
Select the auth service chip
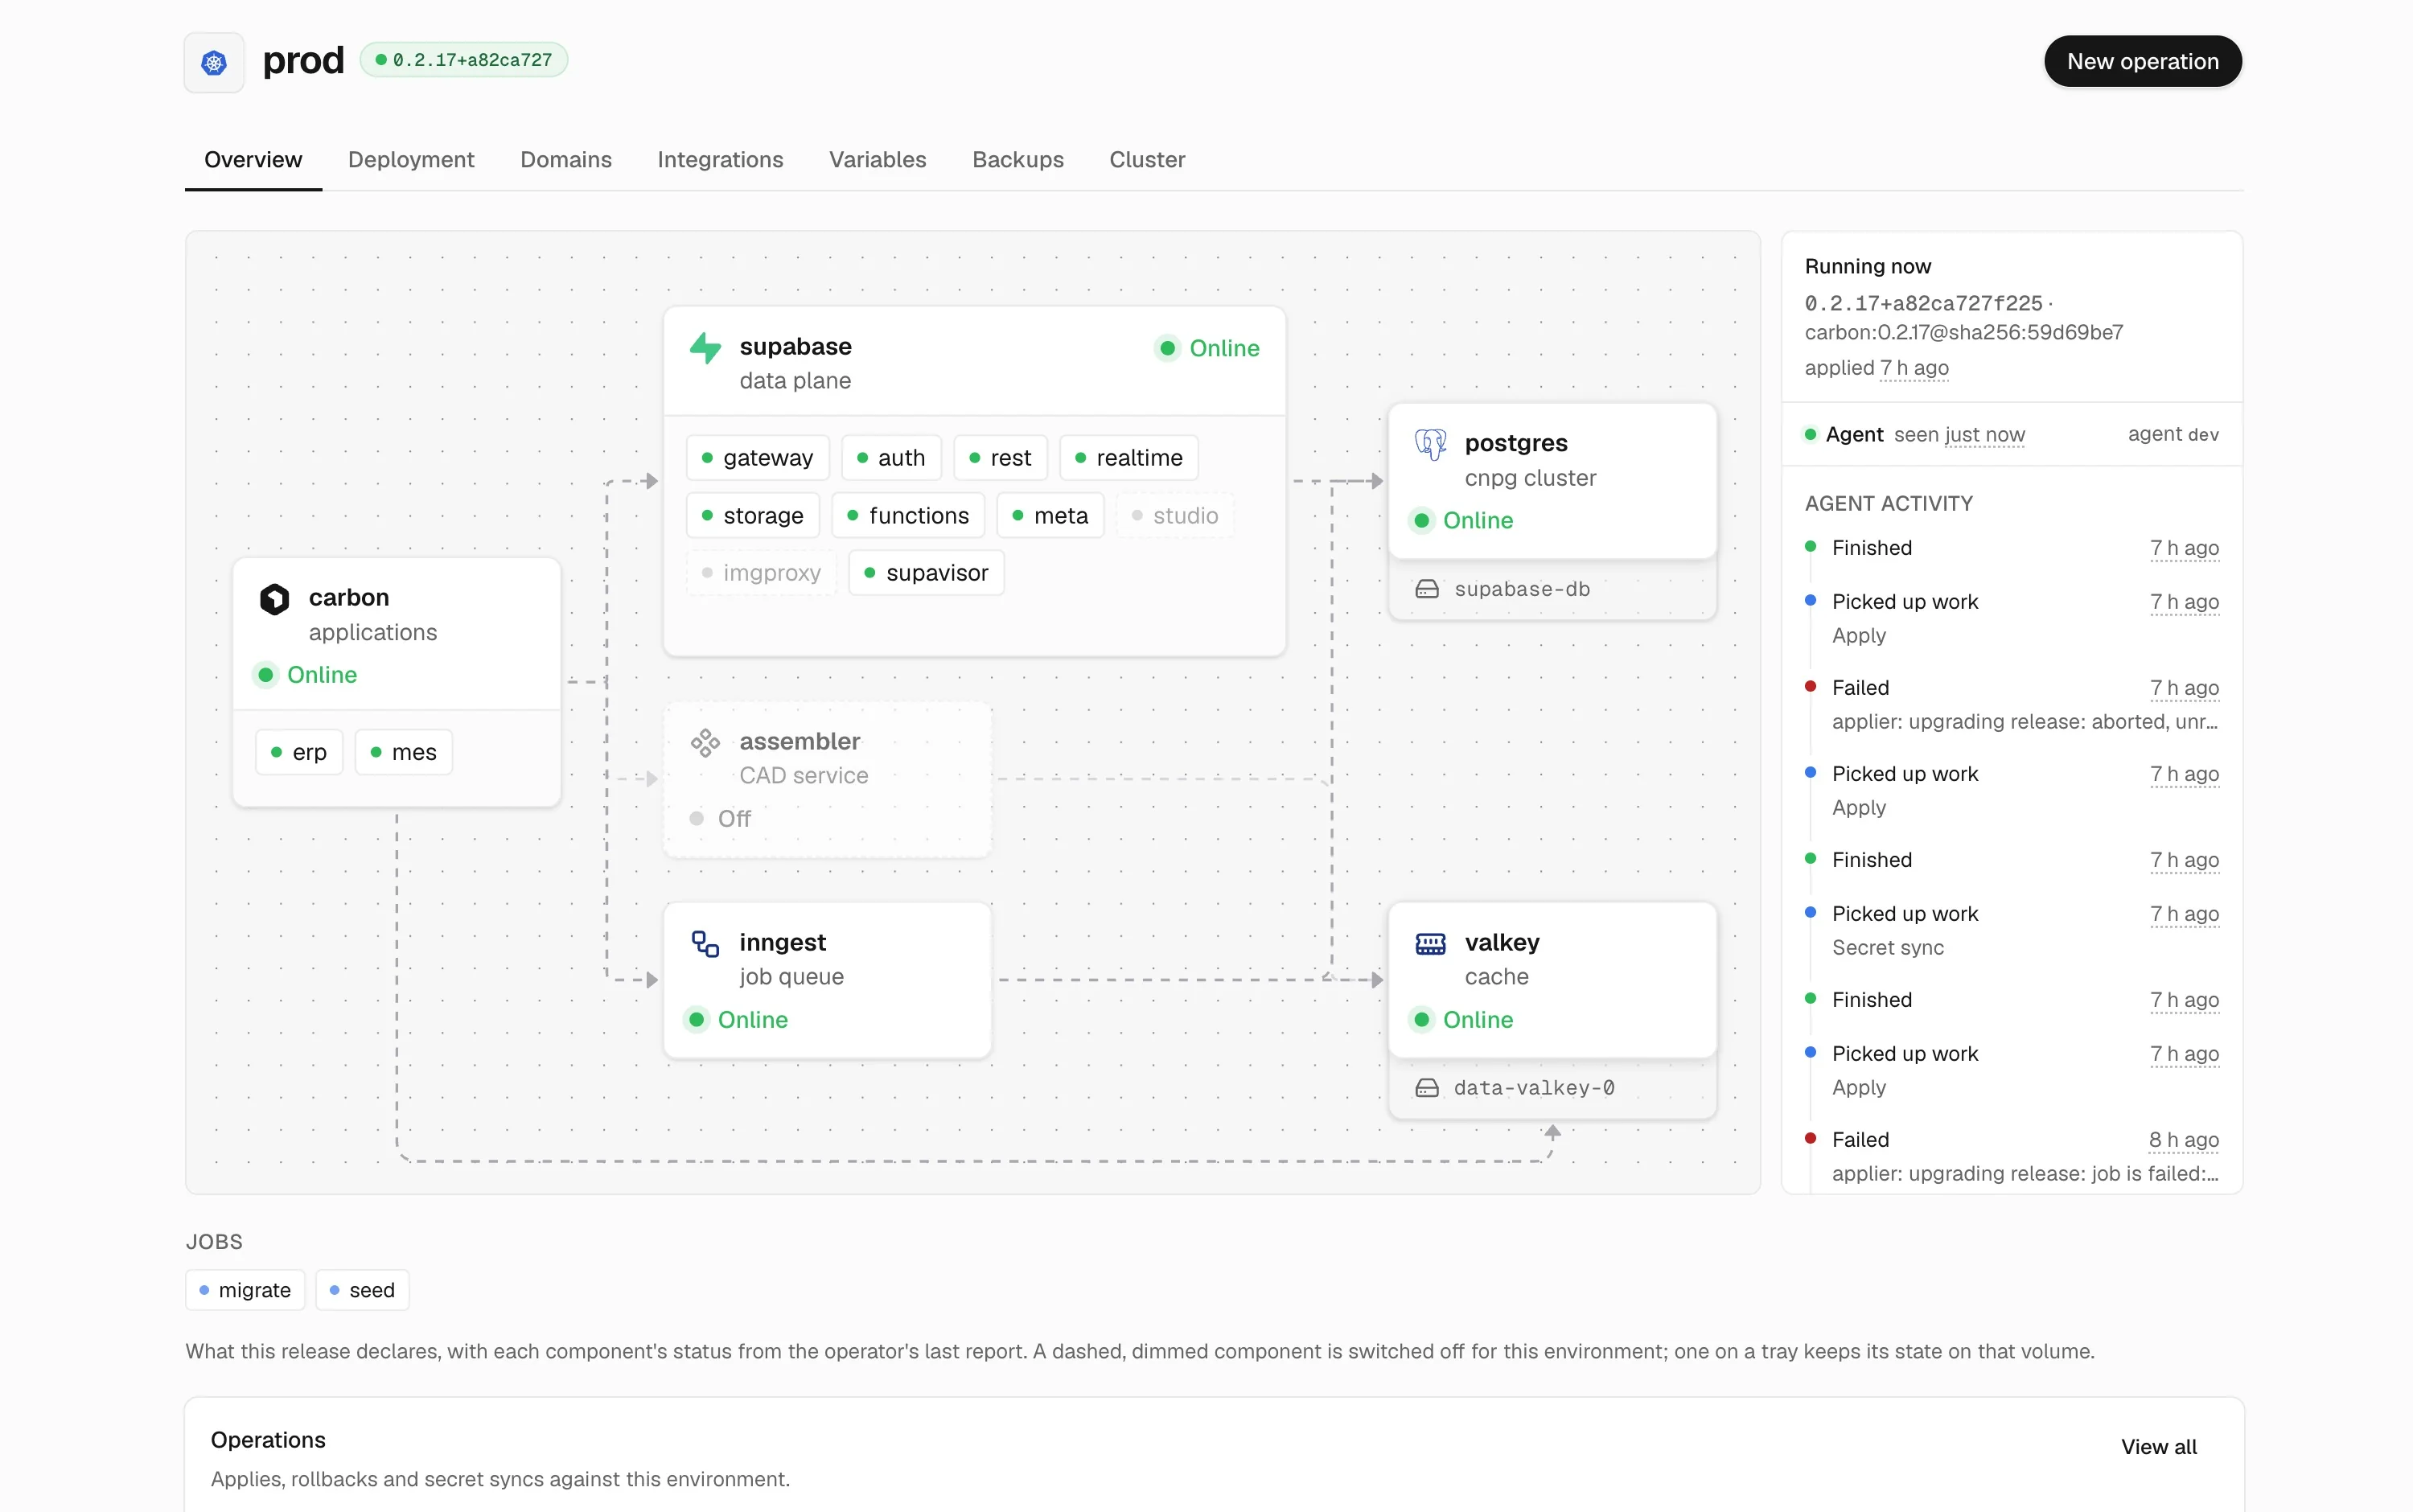click(x=891, y=458)
